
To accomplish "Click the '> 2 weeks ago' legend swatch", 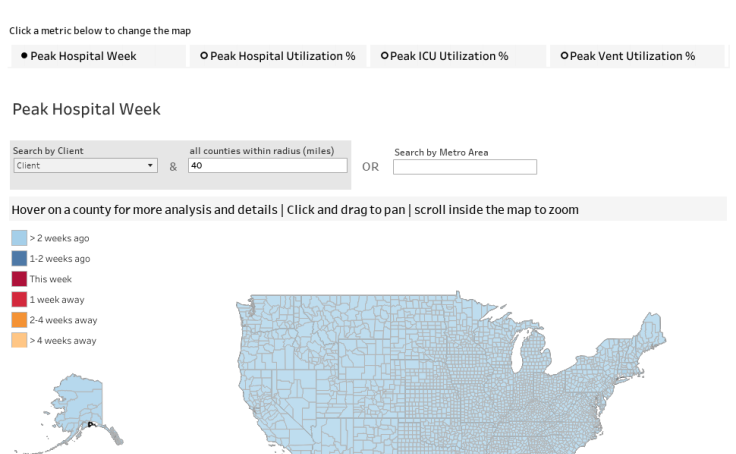I will (x=19, y=238).
